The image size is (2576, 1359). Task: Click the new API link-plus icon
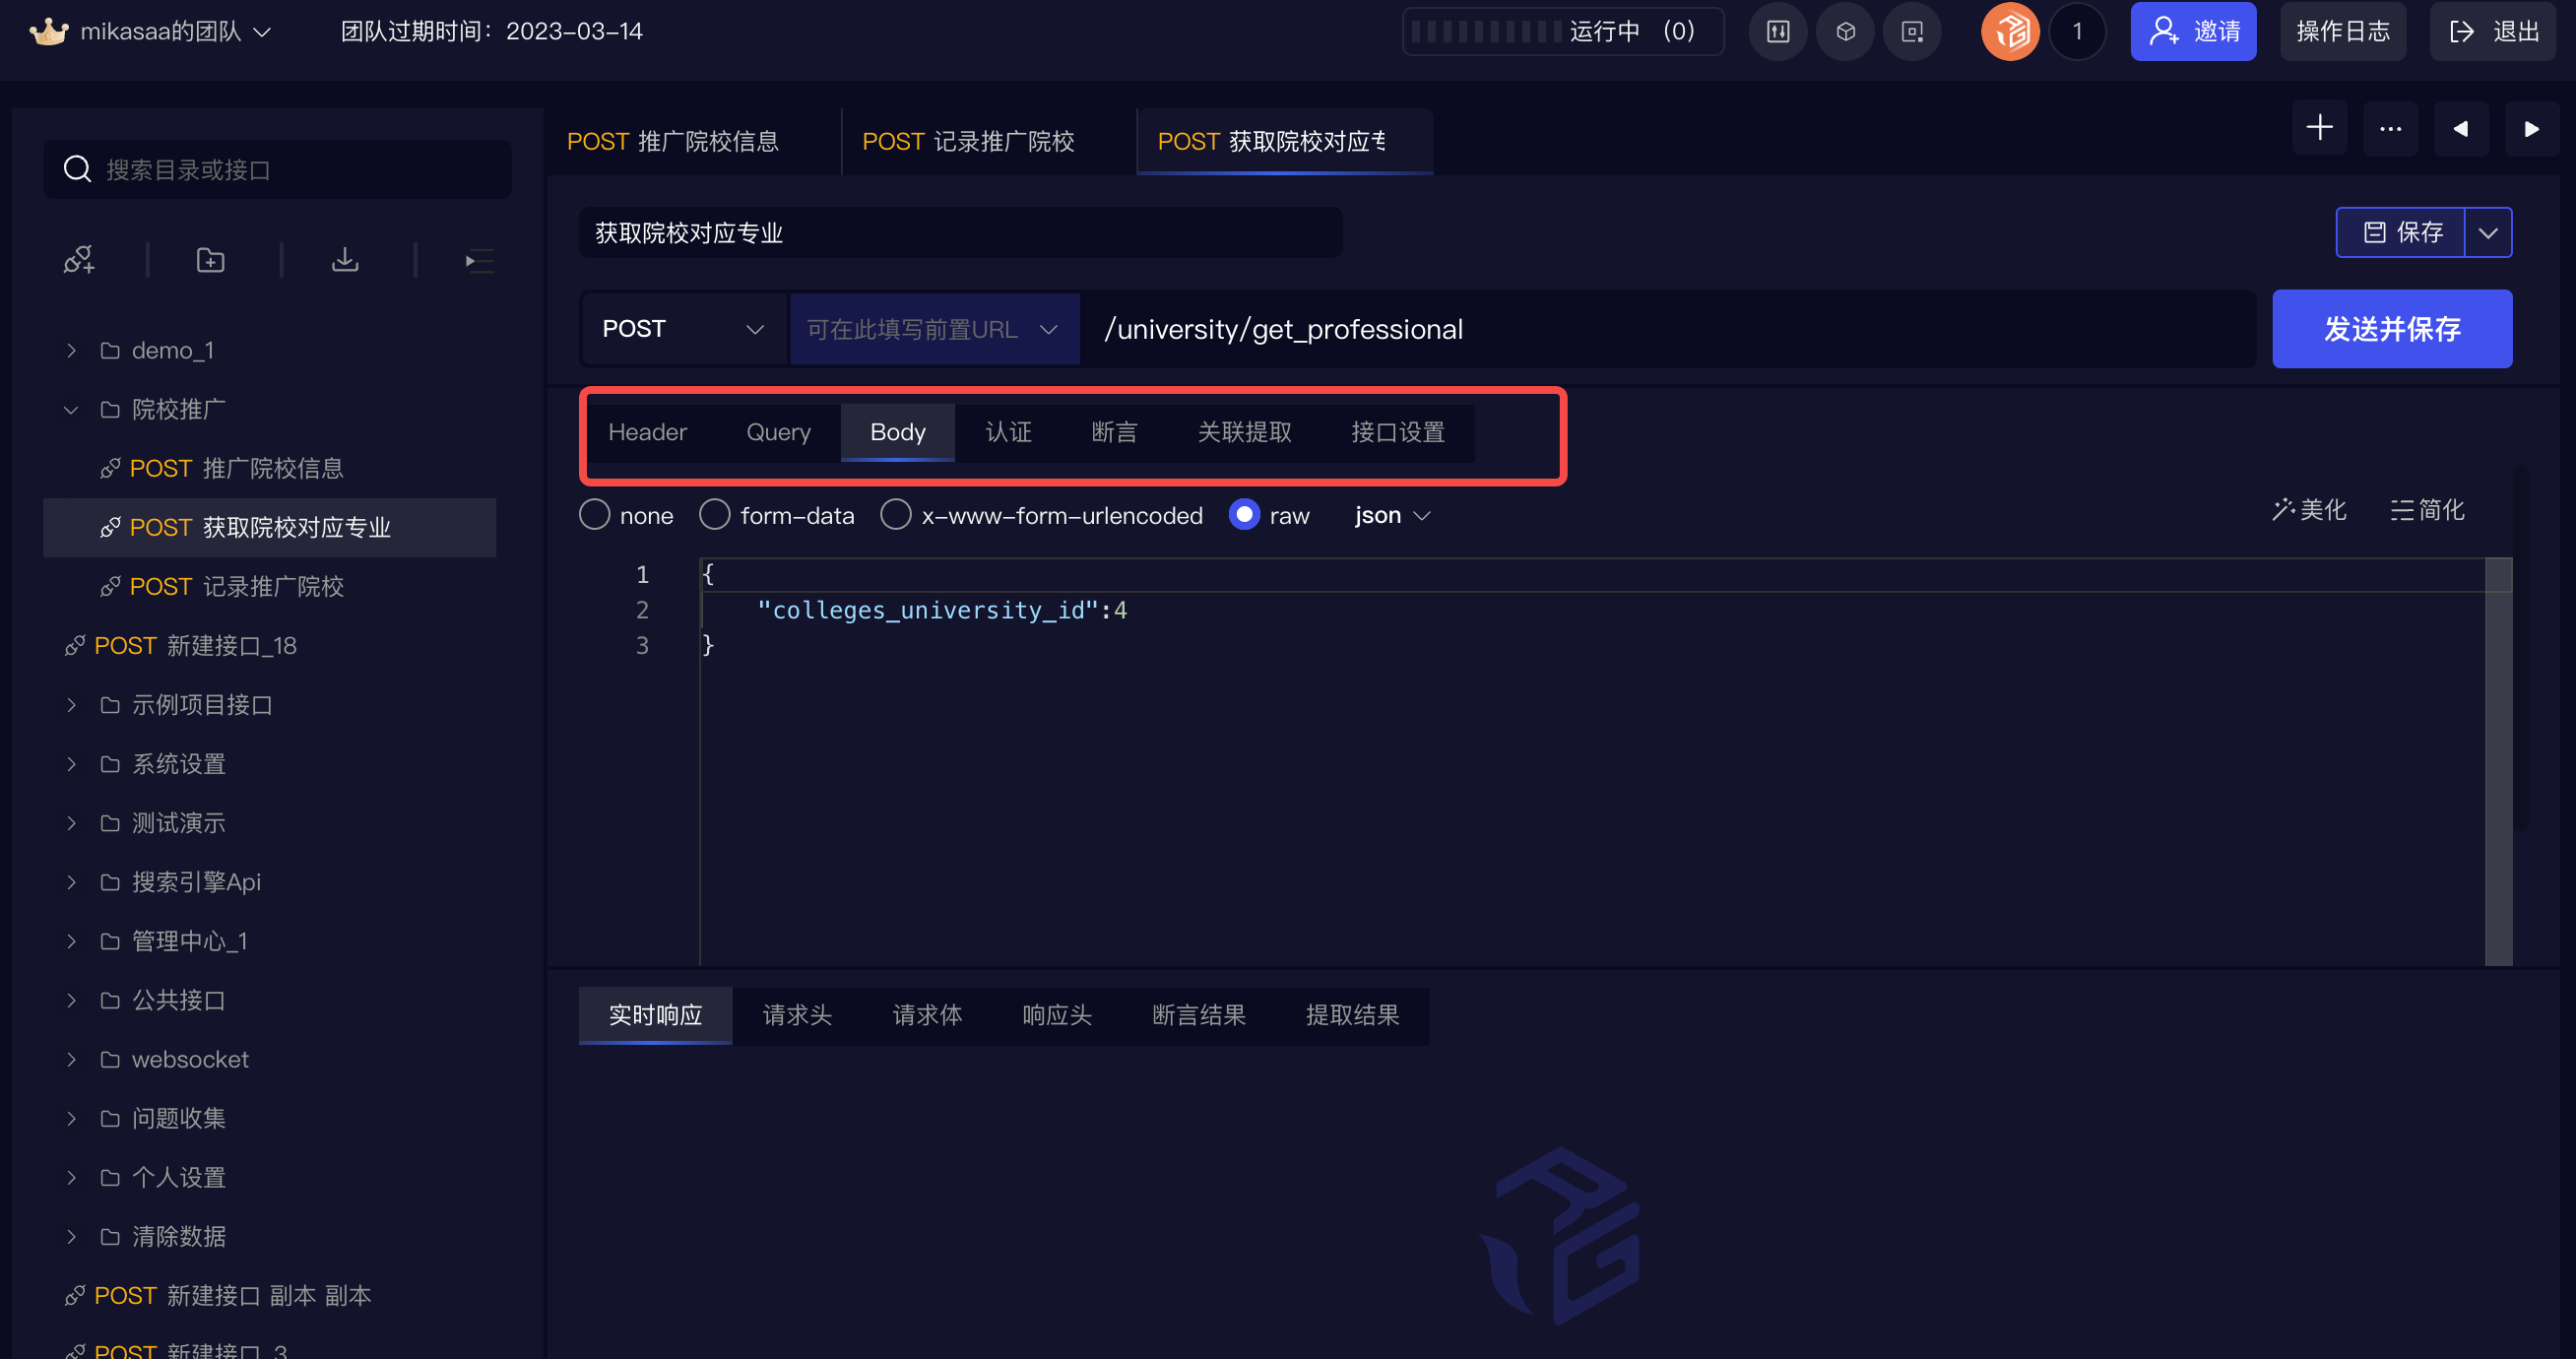pos(79,260)
